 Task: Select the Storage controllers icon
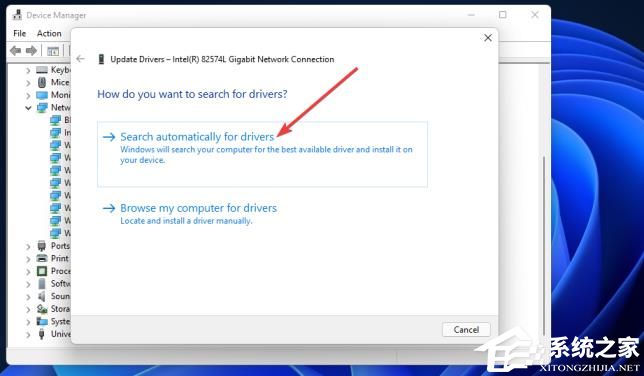click(42, 309)
